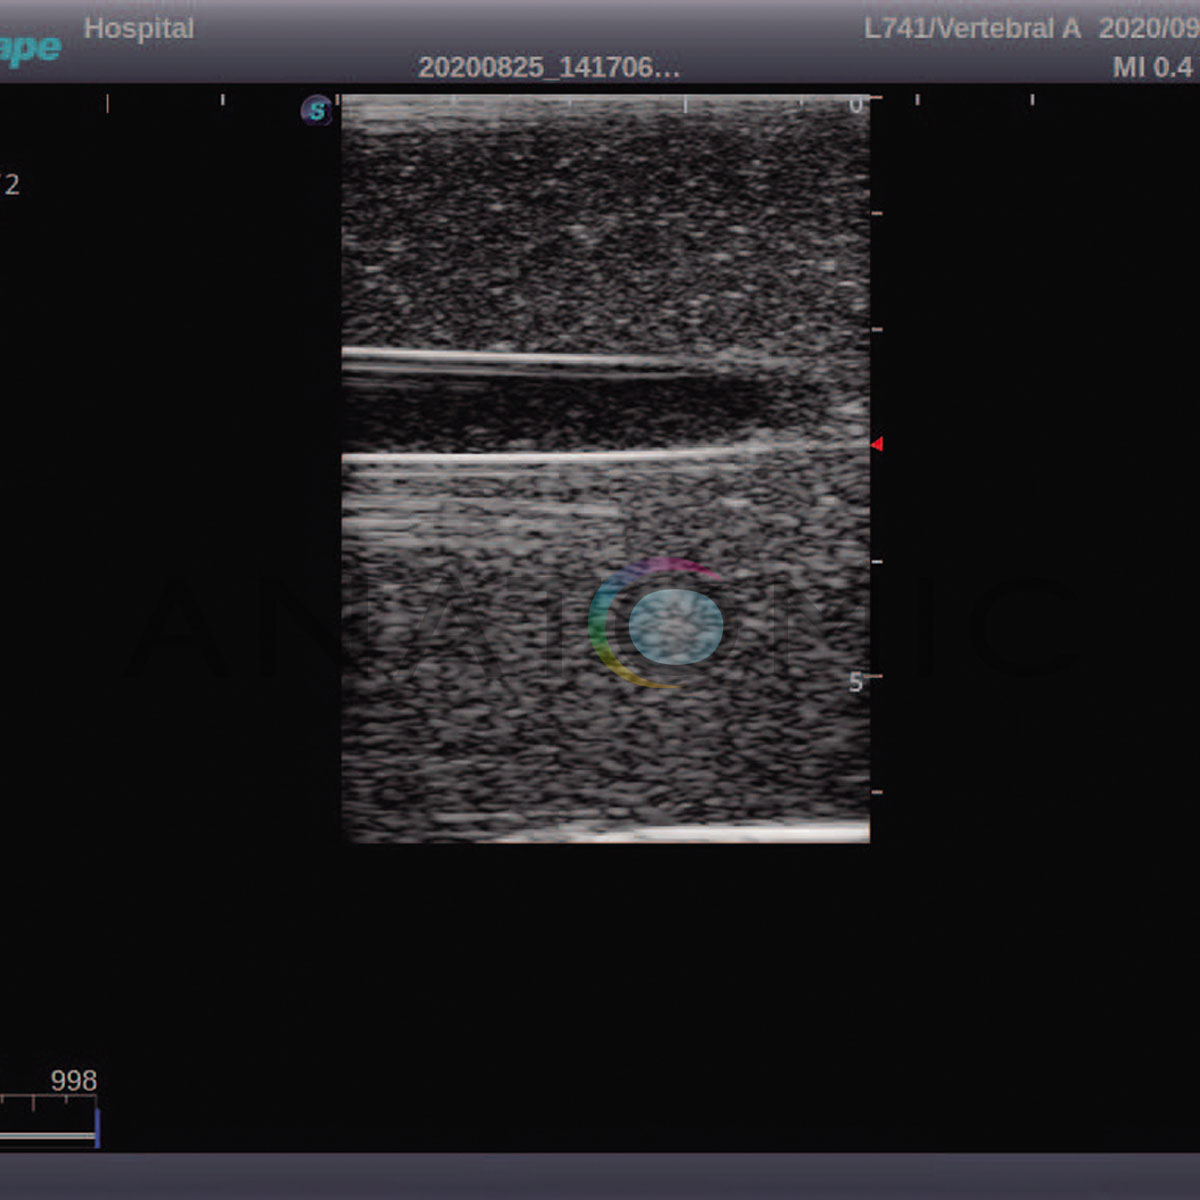Click the probe orientation S marker icon
This screenshot has height=1200, width=1200.
(316, 110)
